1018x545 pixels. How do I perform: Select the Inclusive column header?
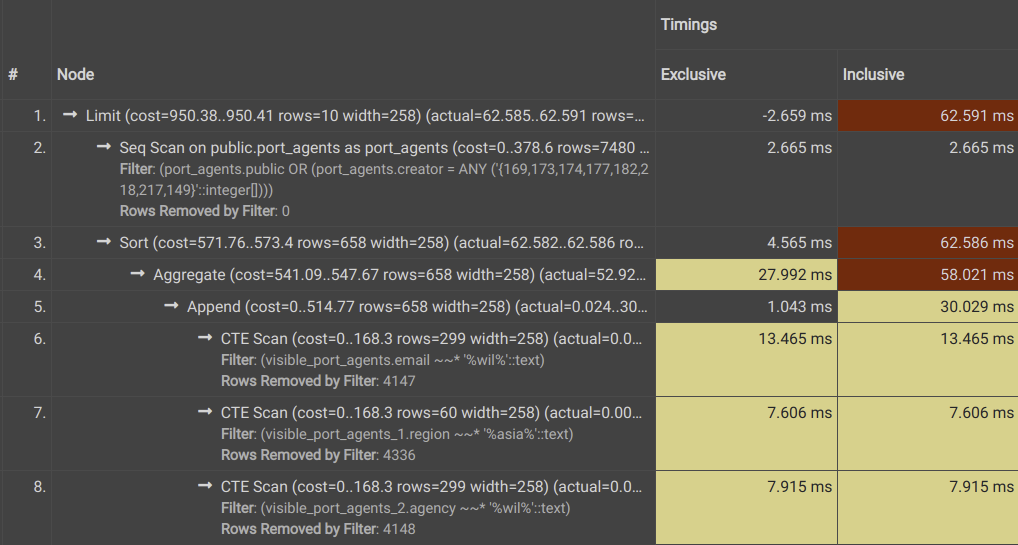pyautogui.click(x=873, y=75)
